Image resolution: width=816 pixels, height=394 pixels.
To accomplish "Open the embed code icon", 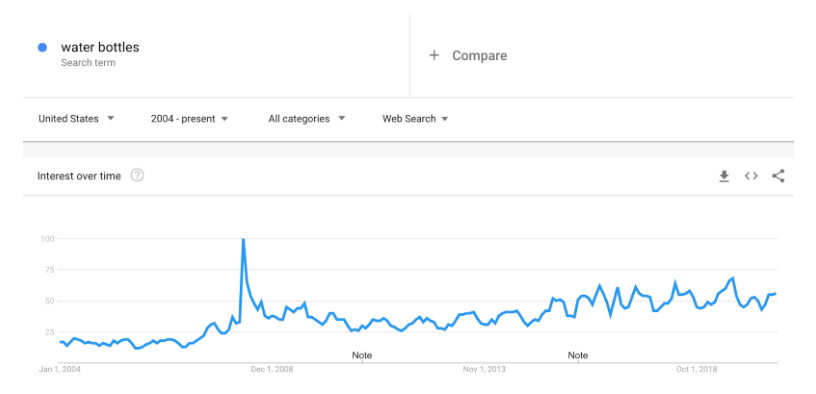I will pyautogui.click(x=751, y=176).
